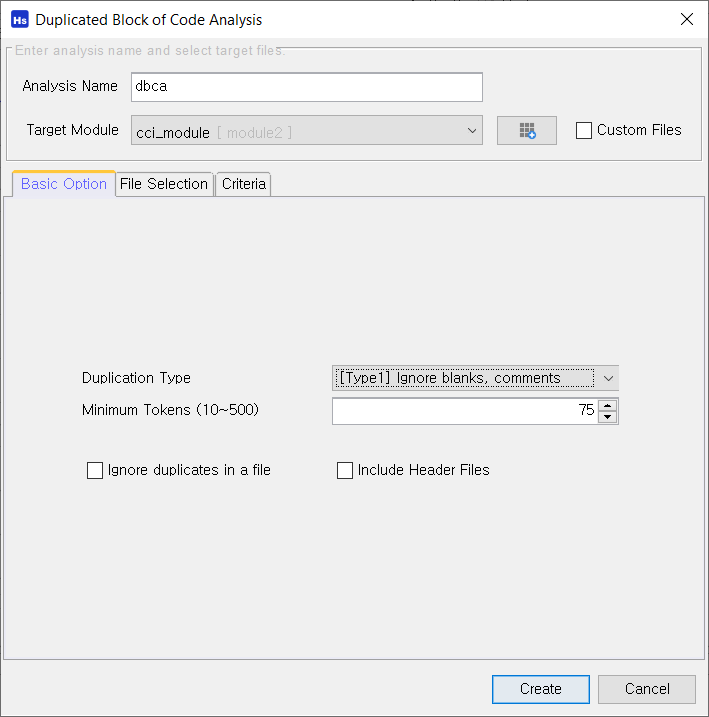Expand the Duplication Type dropdown arrow
This screenshot has height=717, width=709.
(608, 378)
